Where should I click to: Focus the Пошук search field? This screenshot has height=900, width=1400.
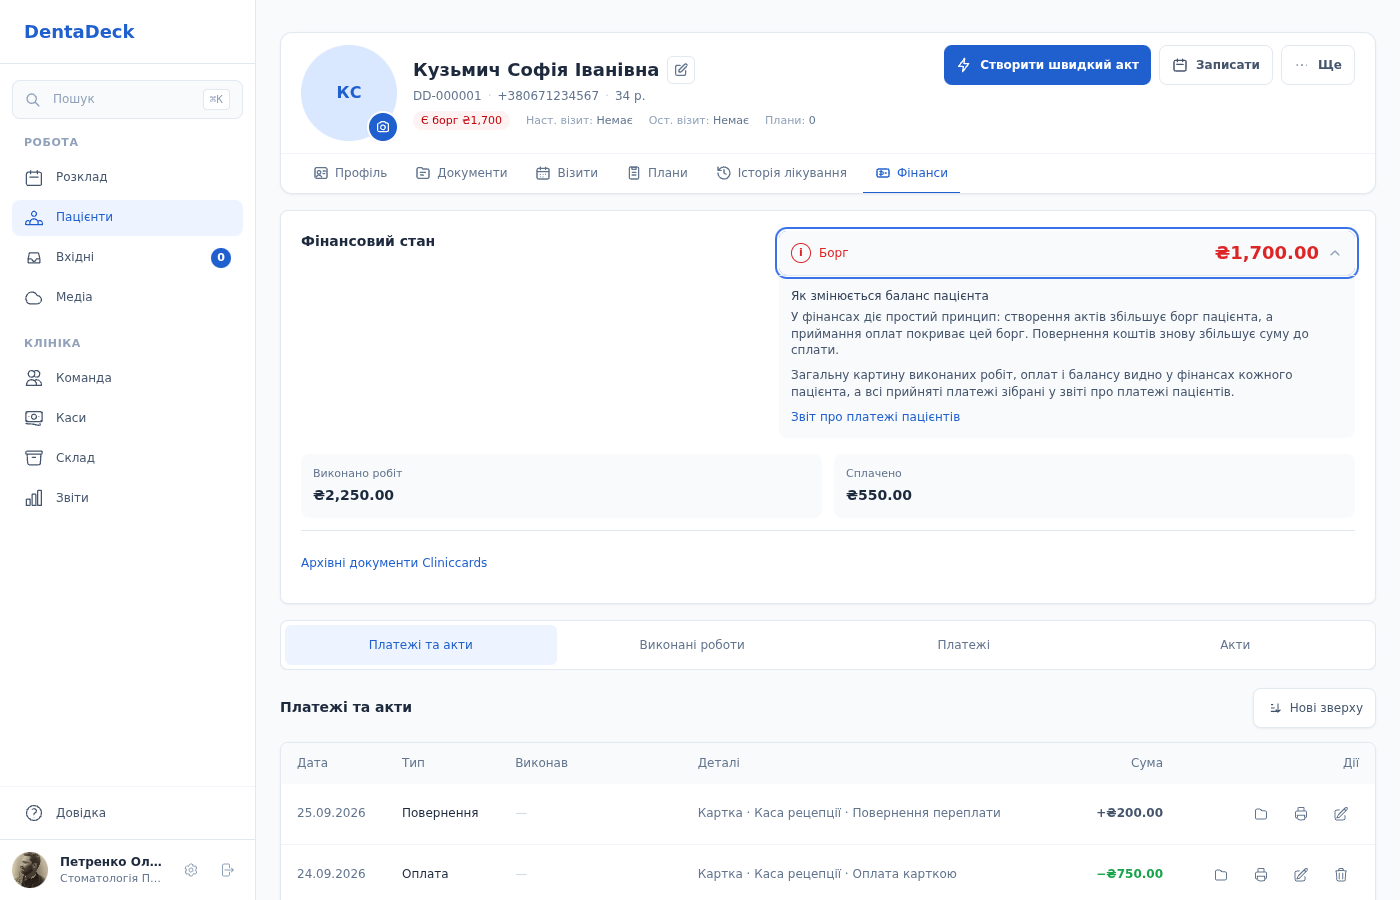click(127, 99)
